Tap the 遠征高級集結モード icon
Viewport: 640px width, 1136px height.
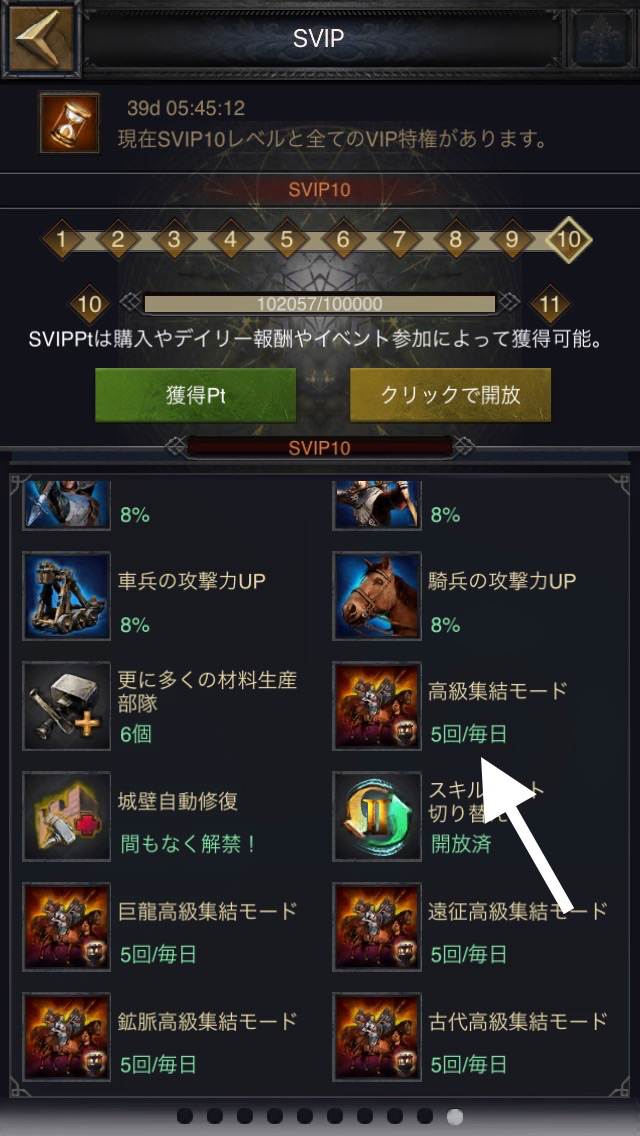point(377,927)
